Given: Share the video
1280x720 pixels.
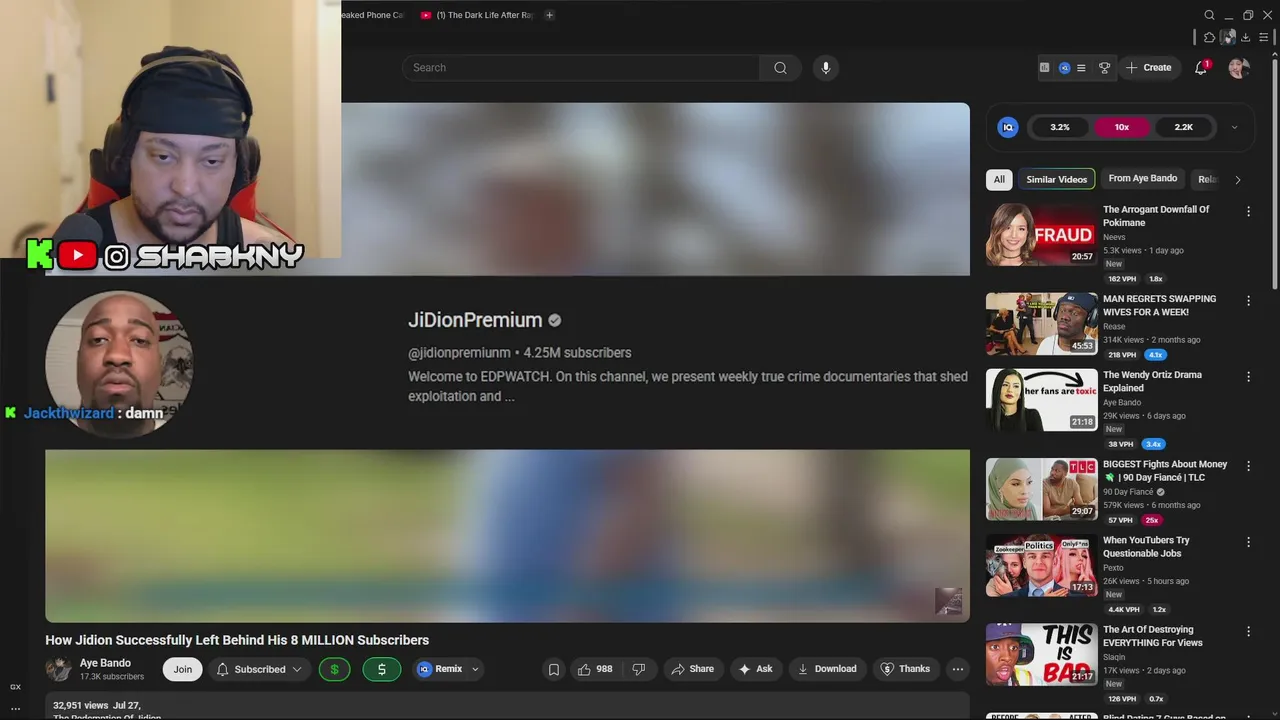Looking at the screenshot, I should [x=692, y=669].
